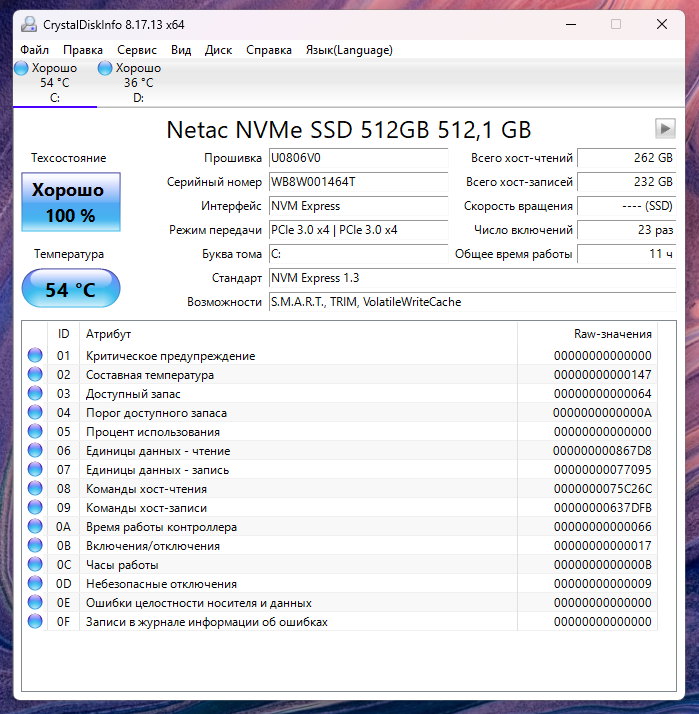Click status orb for Доступный запас row
Viewport: 699px width, 714px height.
click(35, 393)
